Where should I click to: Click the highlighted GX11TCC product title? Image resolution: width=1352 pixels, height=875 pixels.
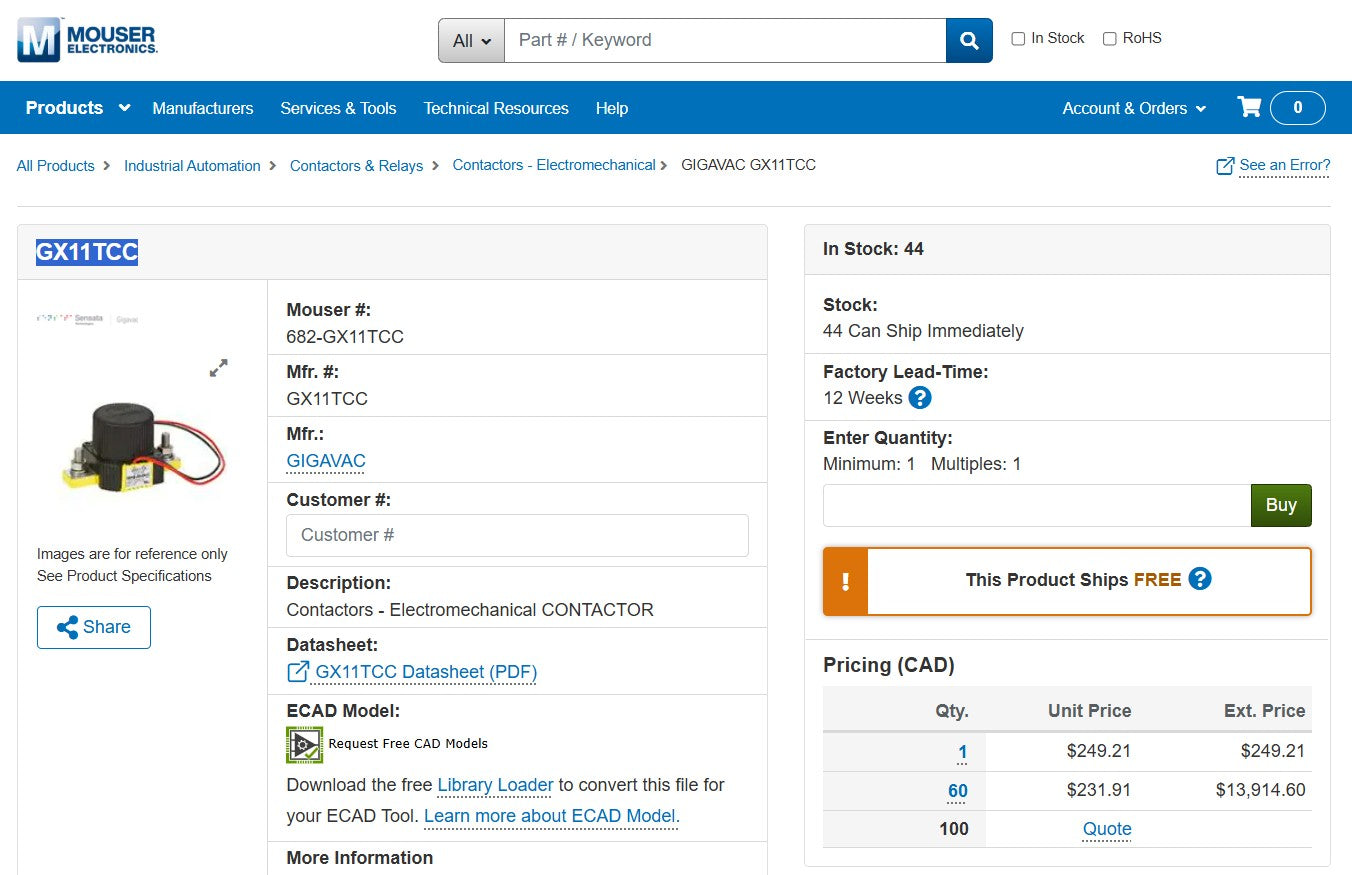[x=87, y=252]
